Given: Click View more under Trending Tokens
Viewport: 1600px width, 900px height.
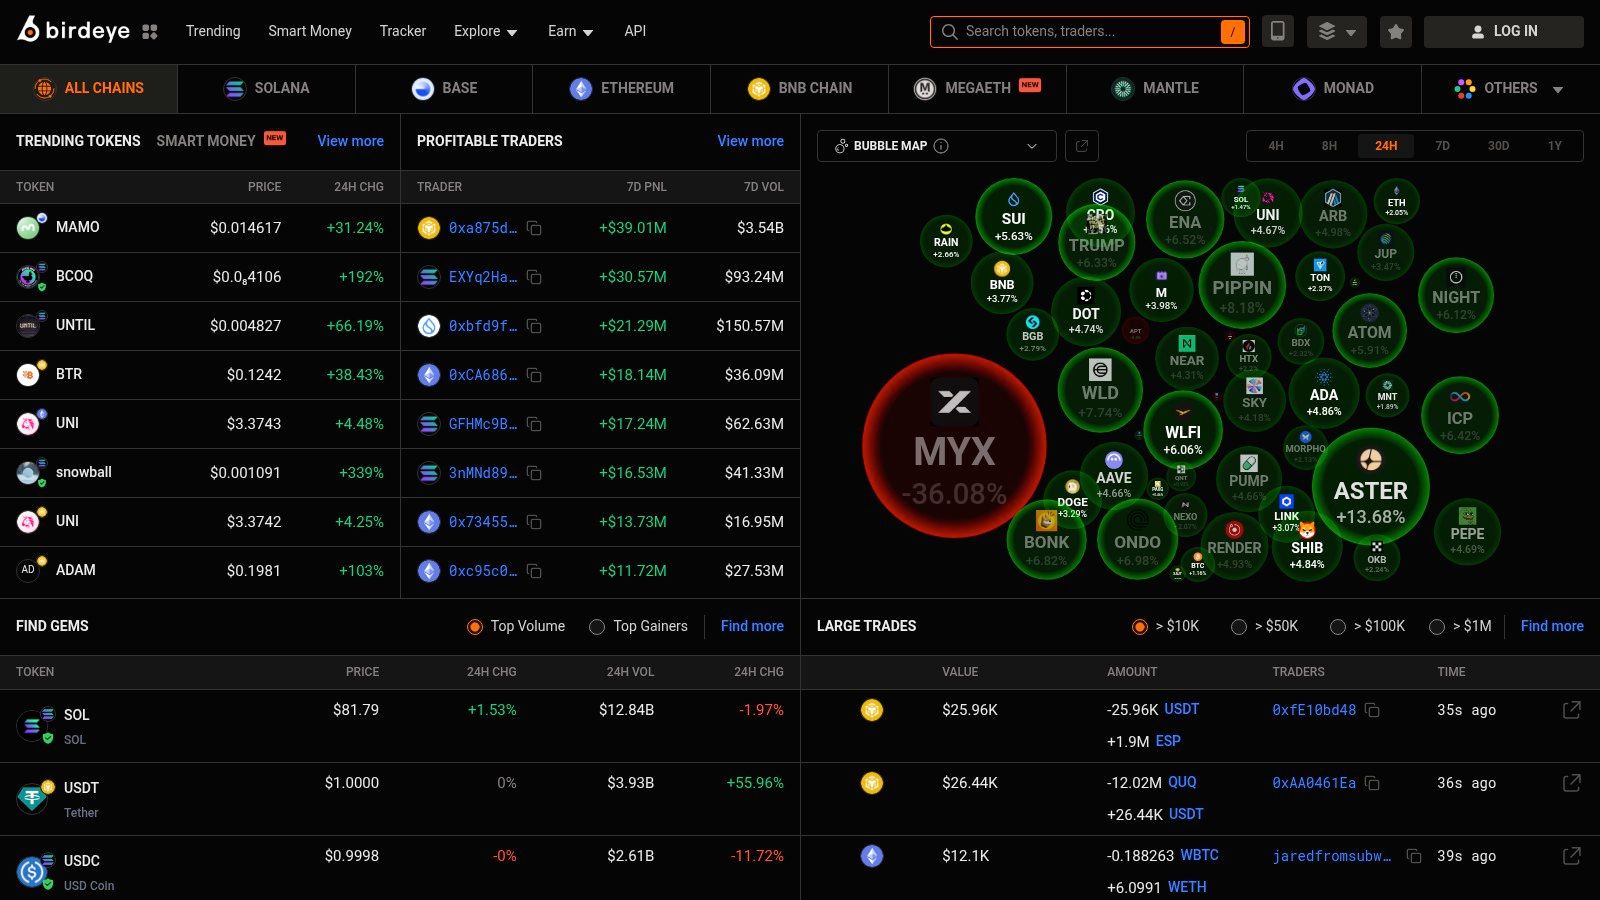Looking at the screenshot, I should [350, 141].
